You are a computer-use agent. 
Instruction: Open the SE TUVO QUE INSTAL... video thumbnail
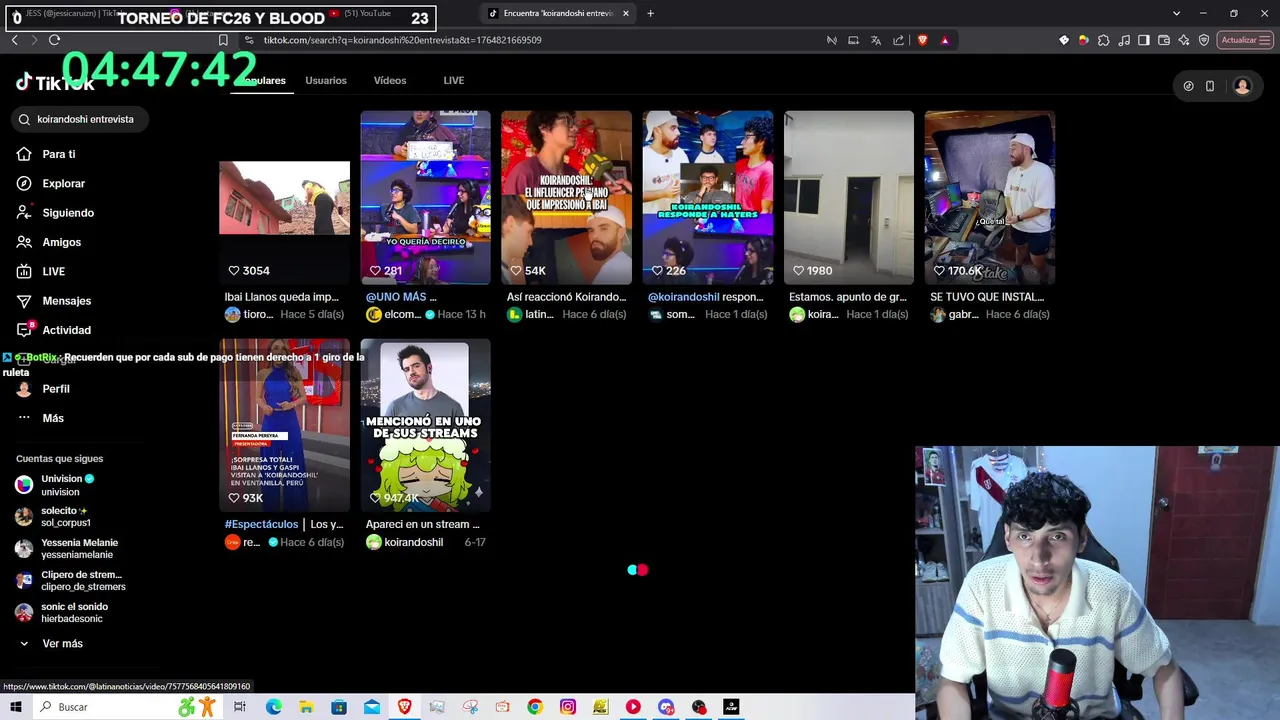[x=989, y=198]
